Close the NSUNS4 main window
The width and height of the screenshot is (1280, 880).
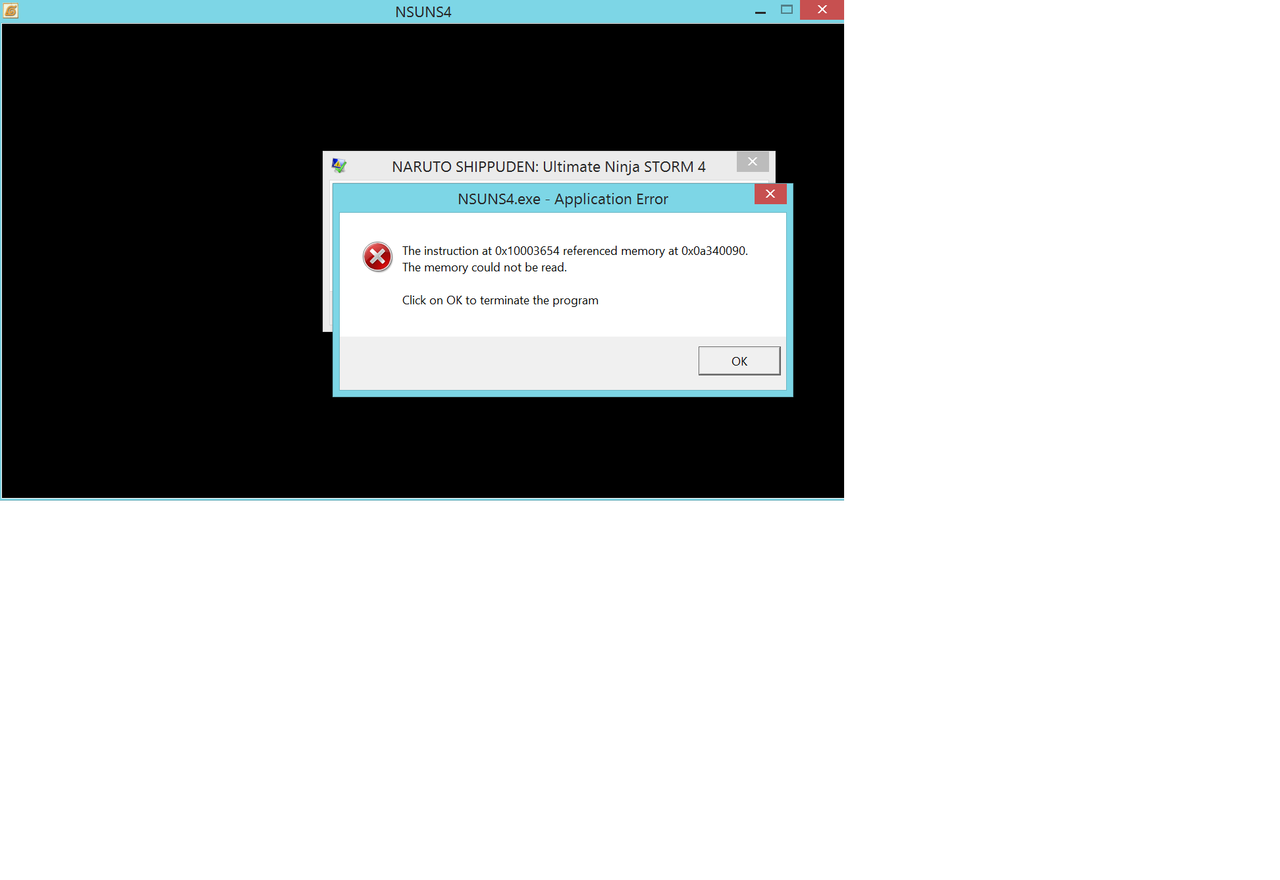tap(822, 10)
